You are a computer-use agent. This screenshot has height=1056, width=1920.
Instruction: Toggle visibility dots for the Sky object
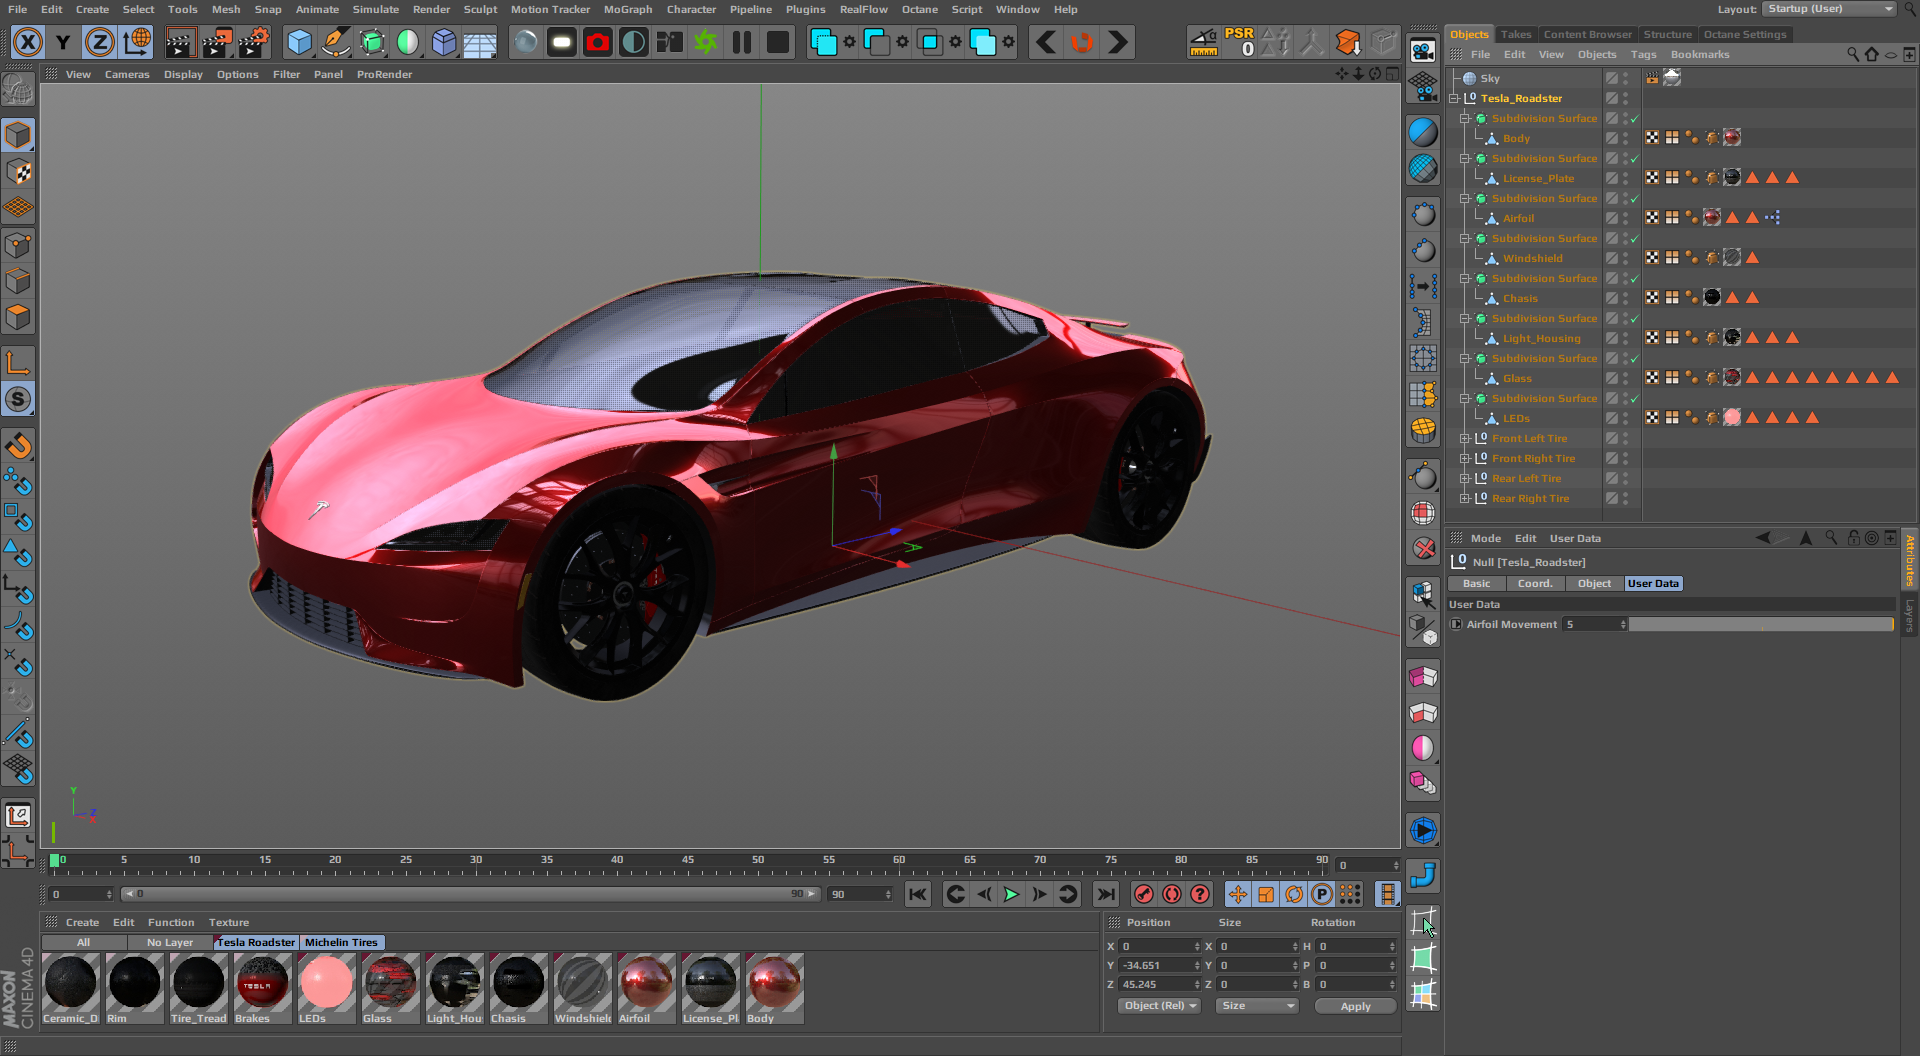click(1626, 78)
